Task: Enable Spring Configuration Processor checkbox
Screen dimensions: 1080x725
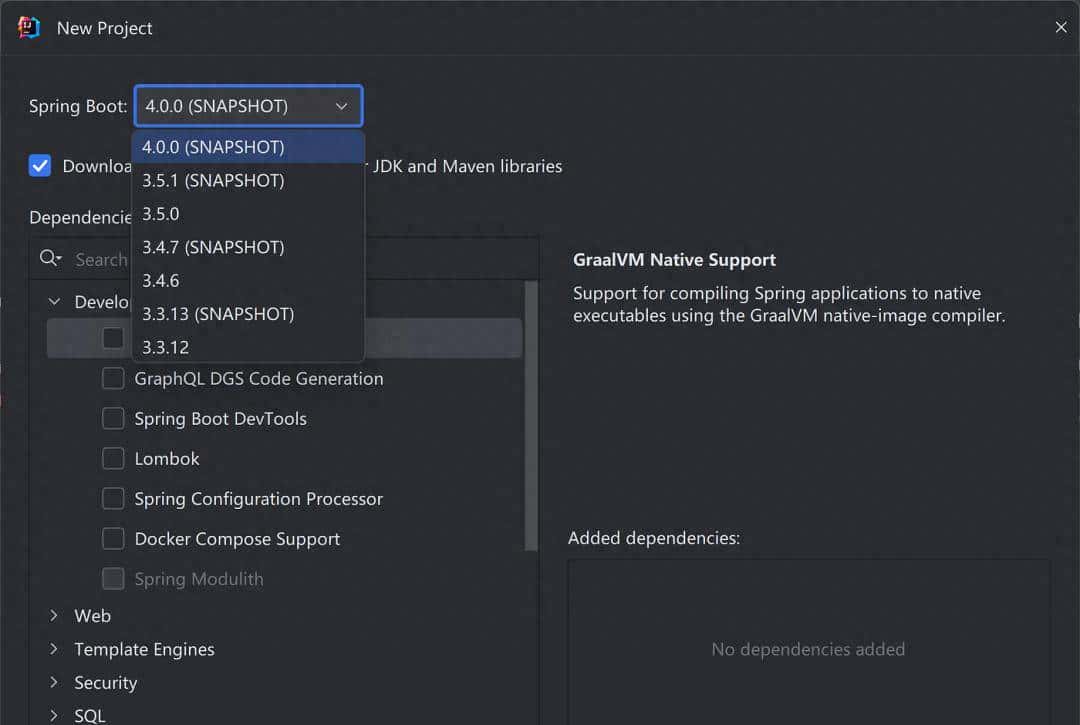Action: 113,499
